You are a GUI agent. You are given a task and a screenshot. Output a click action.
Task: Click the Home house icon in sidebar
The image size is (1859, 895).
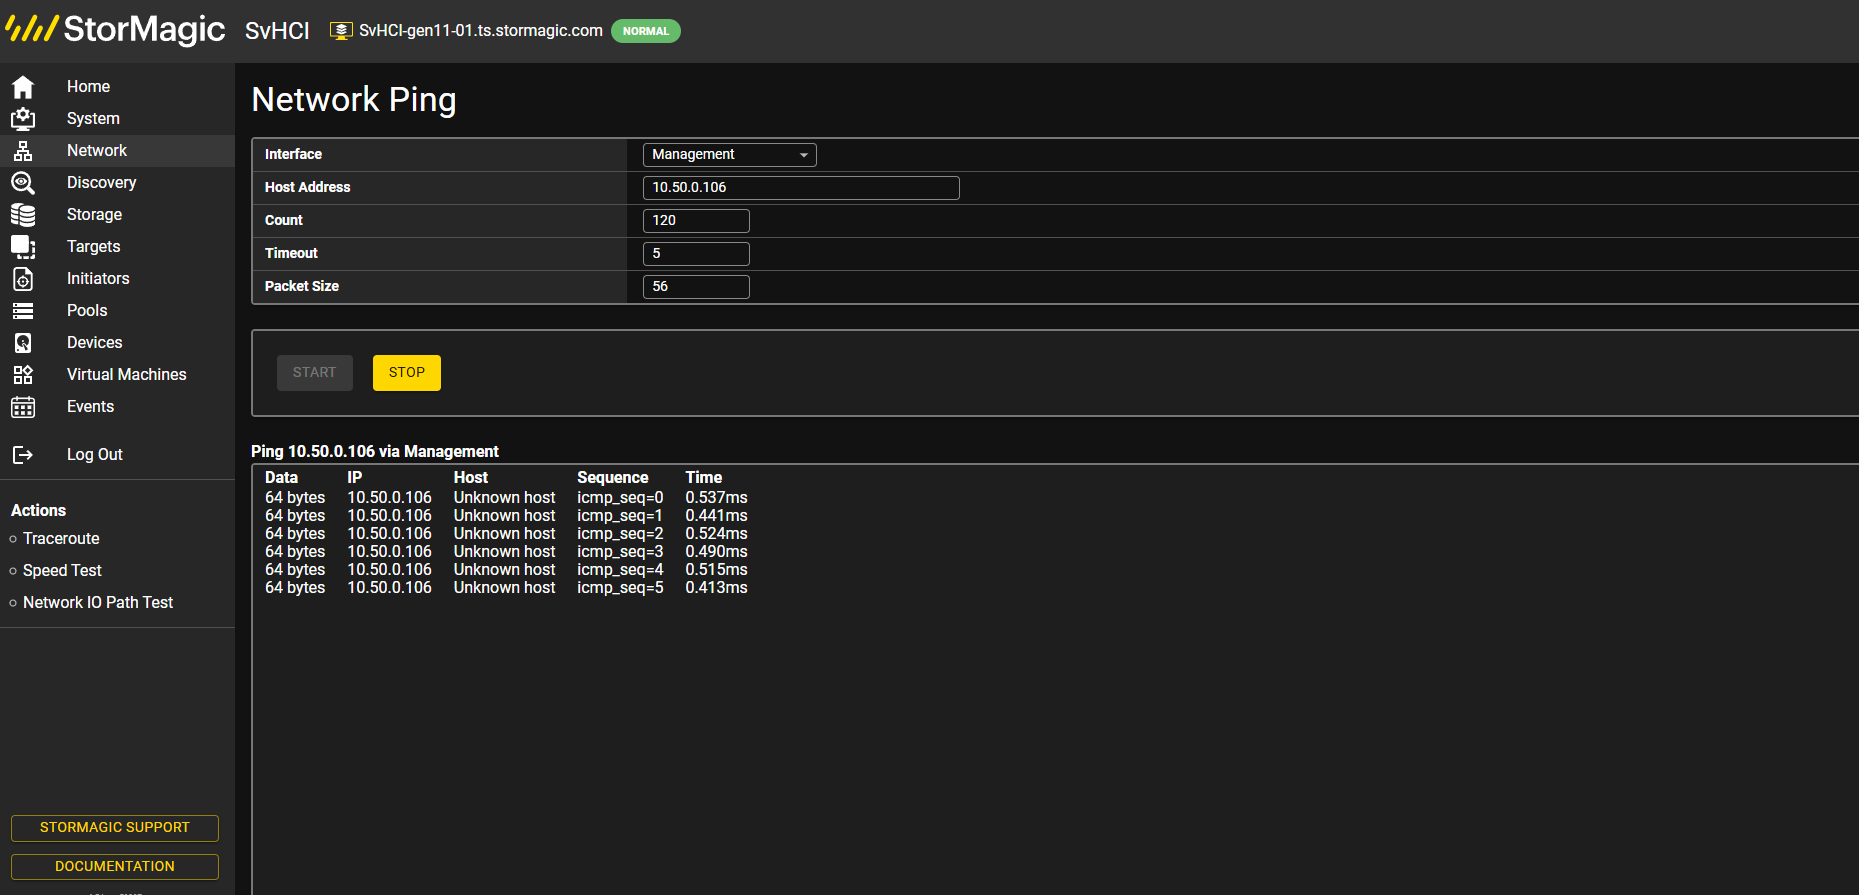pos(23,87)
